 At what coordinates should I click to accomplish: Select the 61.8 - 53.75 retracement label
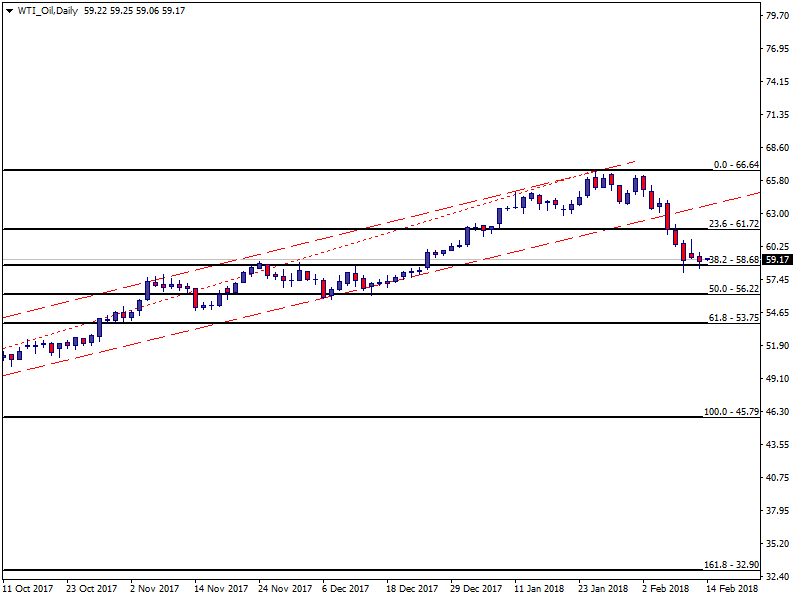pos(734,317)
